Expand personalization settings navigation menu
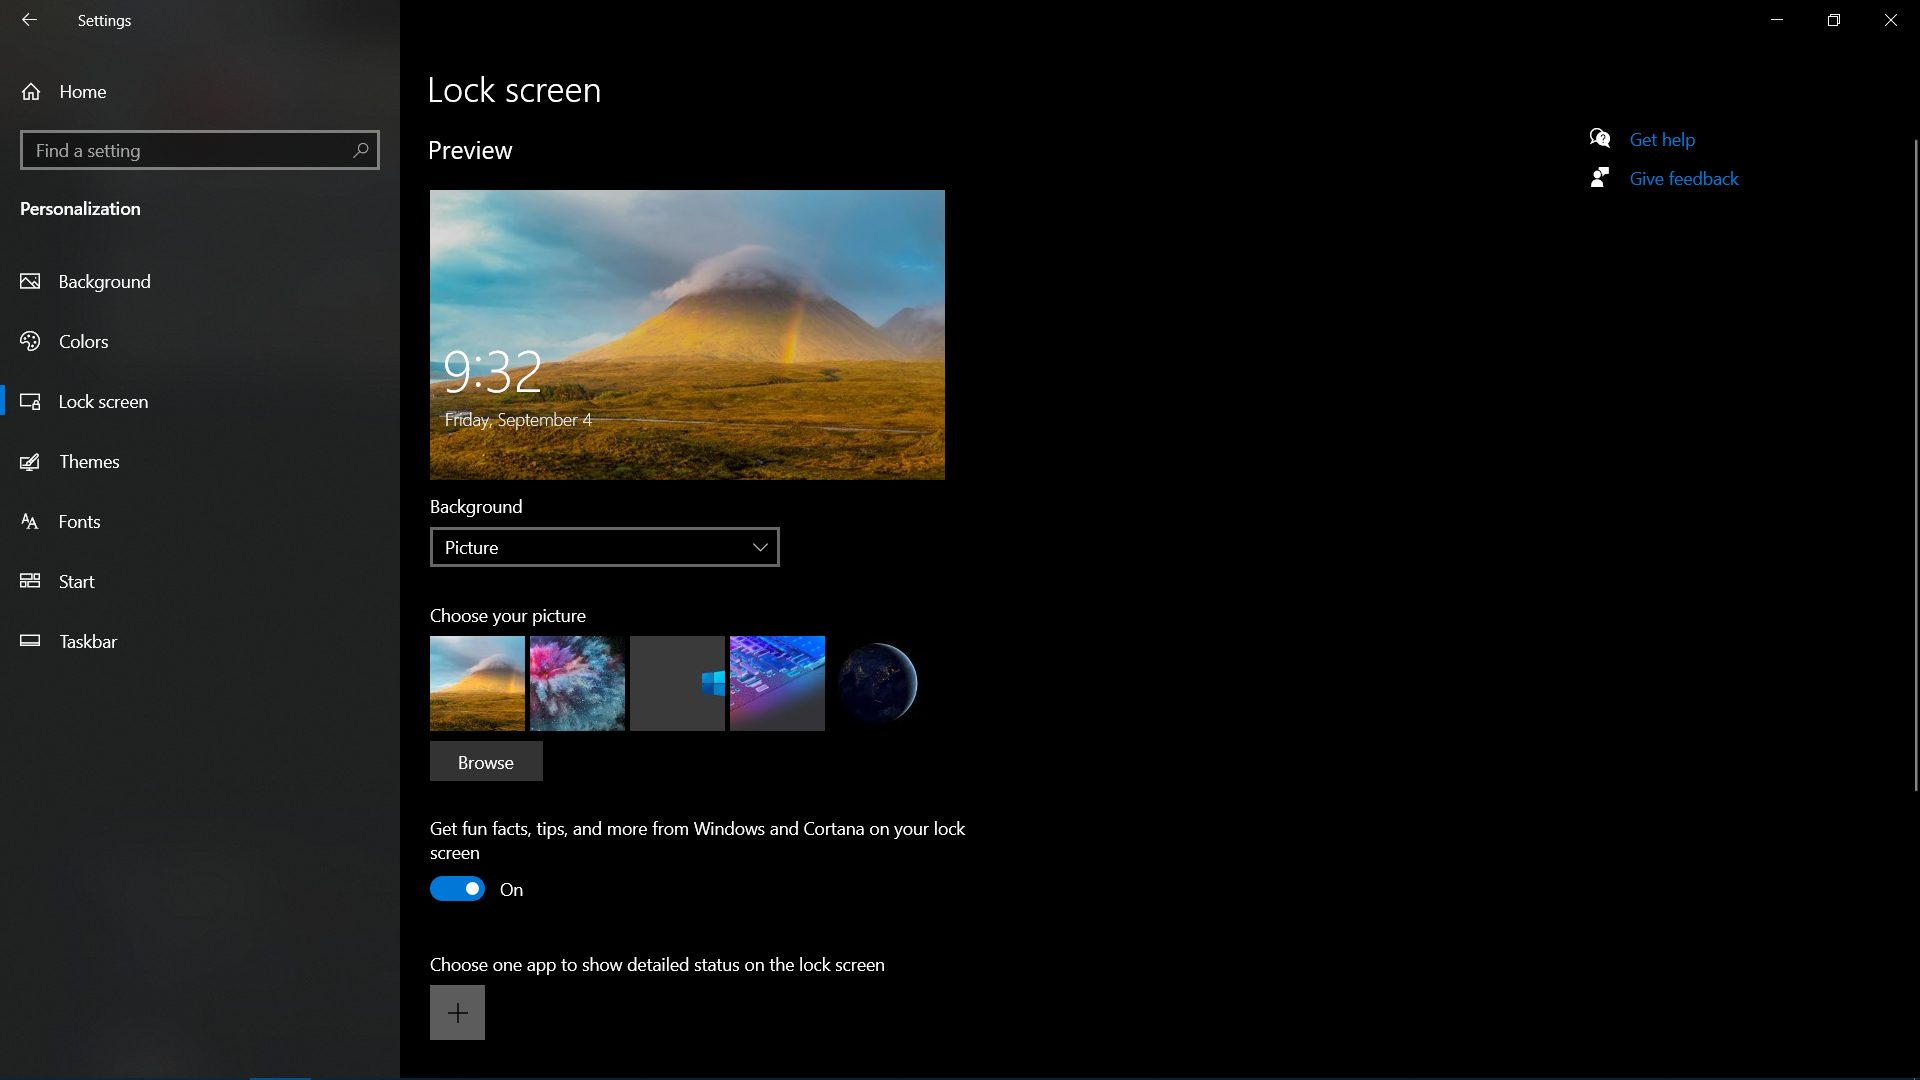This screenshot has width=1920, height=1080. [x=79, y=208]
